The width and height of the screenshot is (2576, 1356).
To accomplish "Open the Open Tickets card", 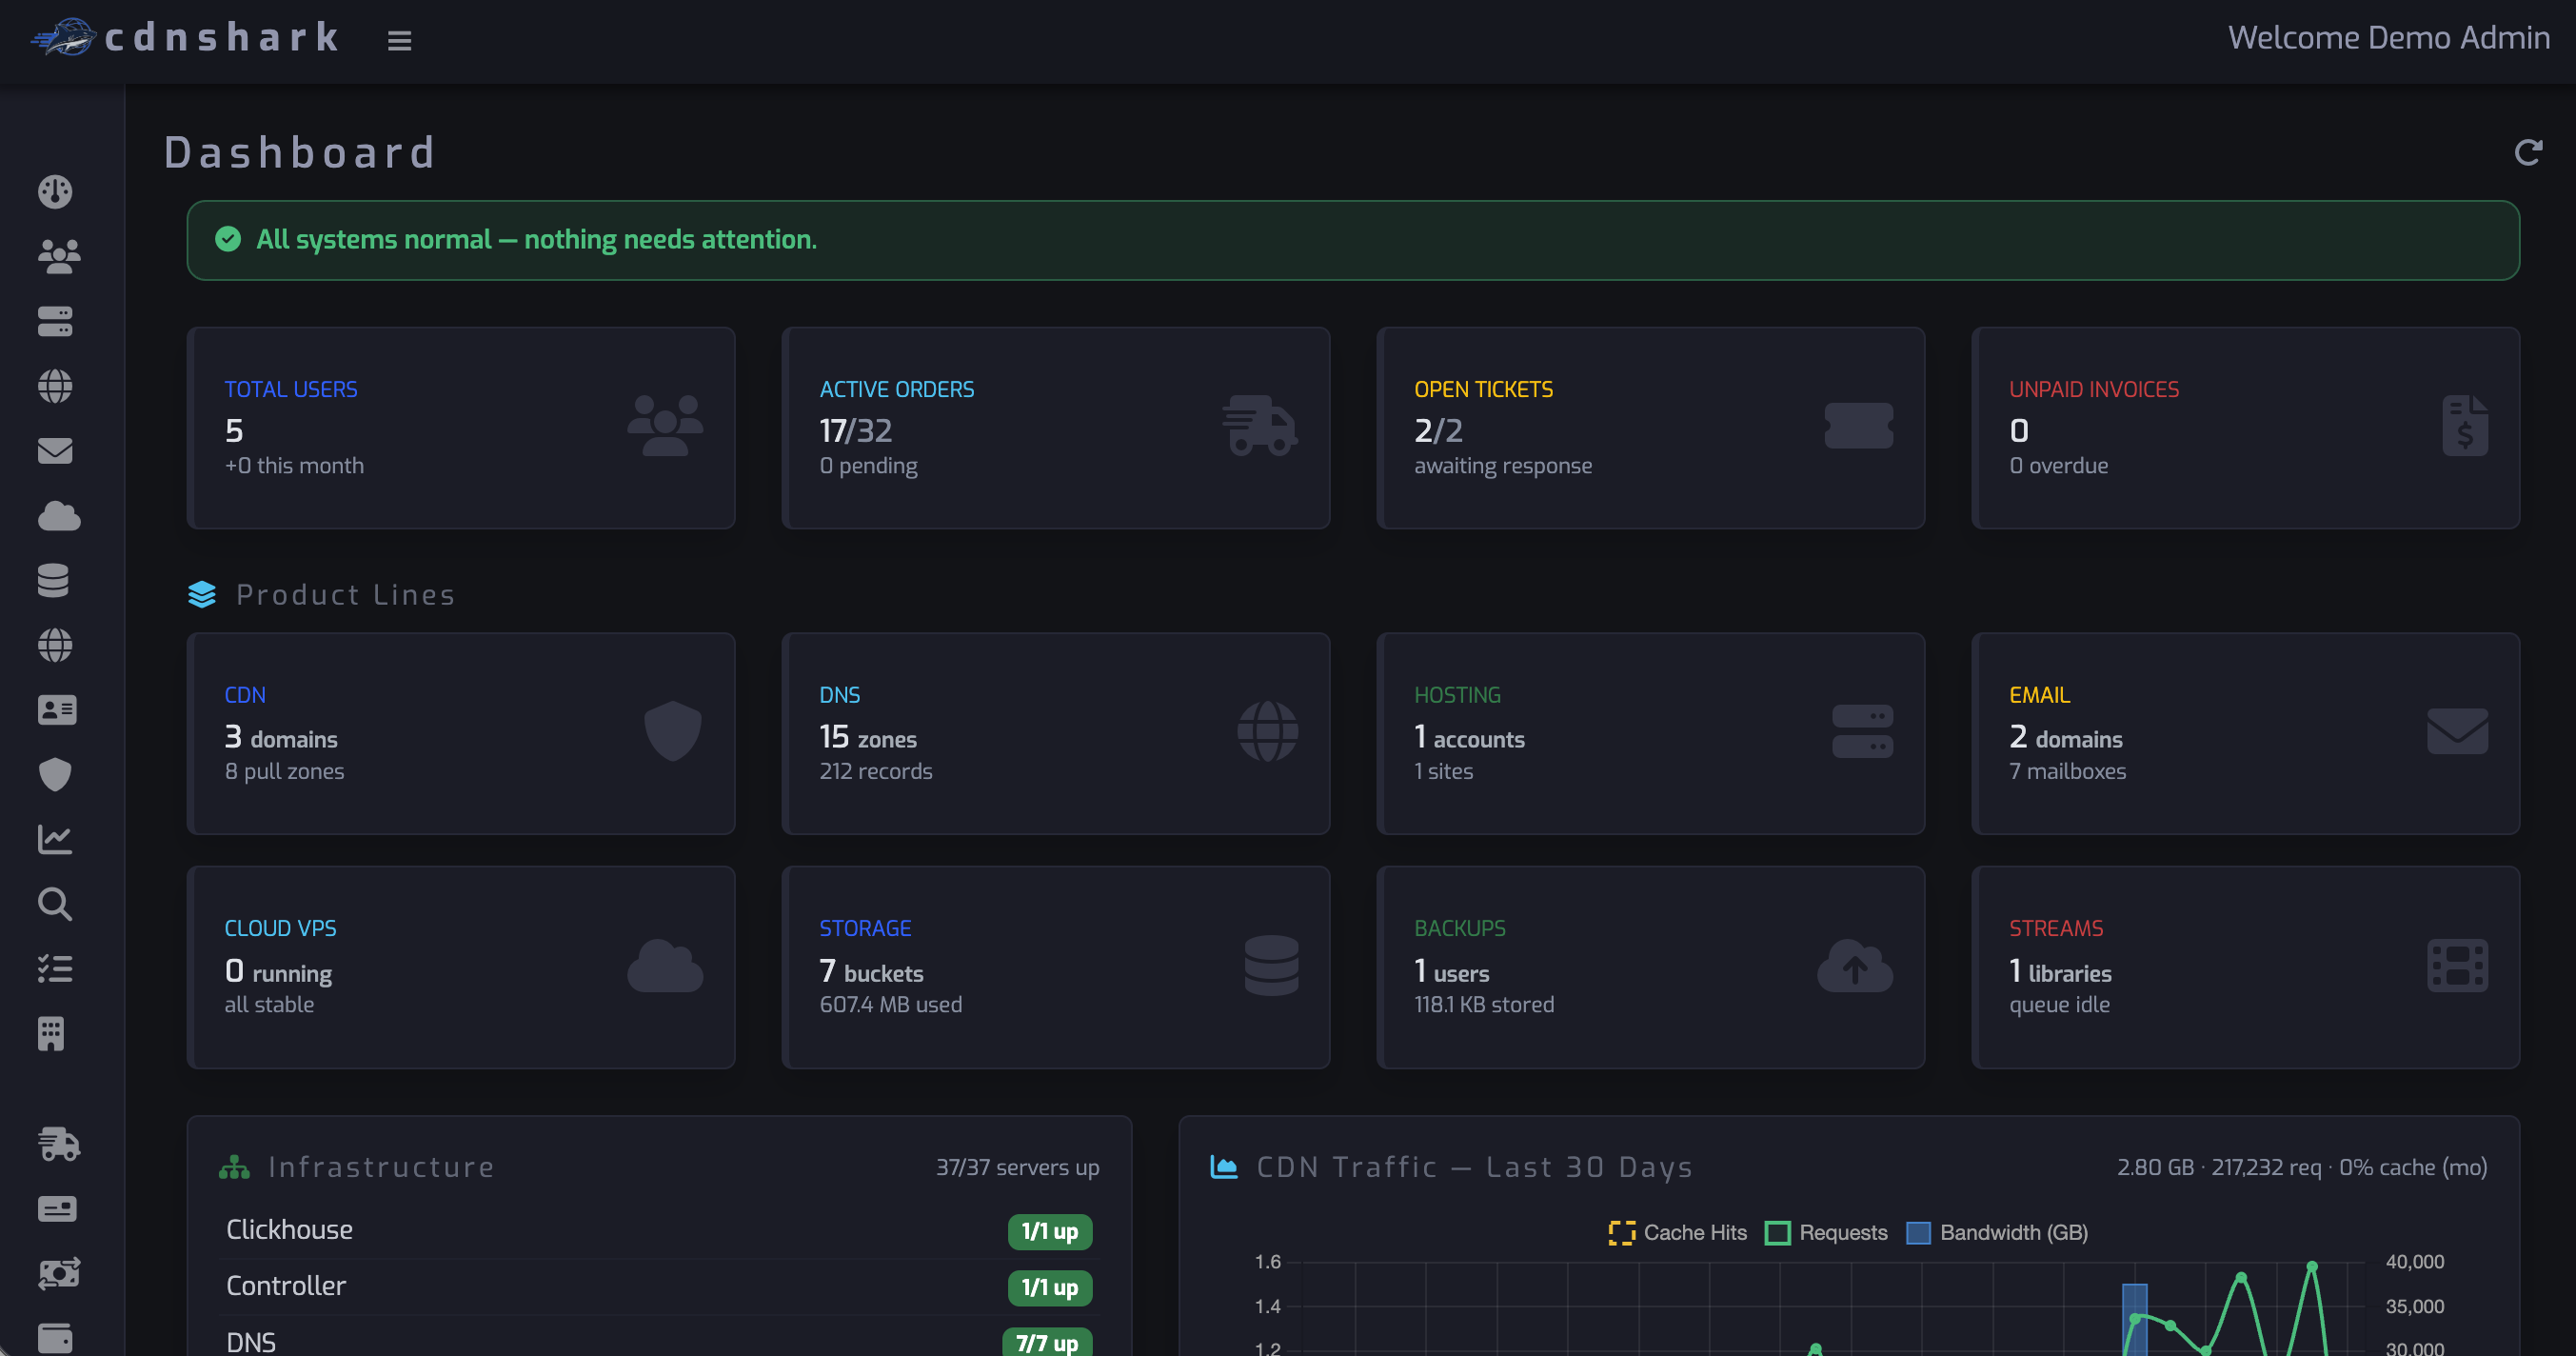I will click(x=1651, y=428).
